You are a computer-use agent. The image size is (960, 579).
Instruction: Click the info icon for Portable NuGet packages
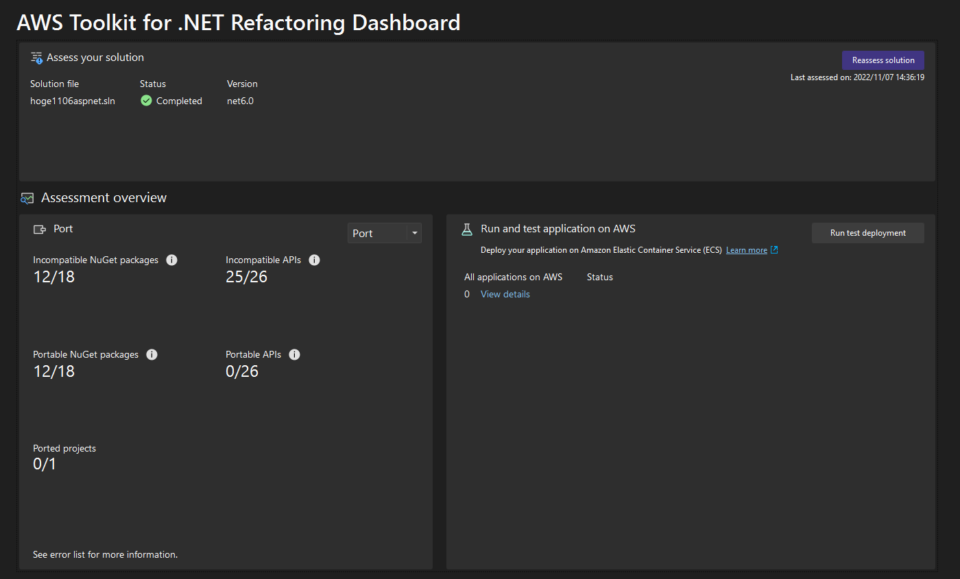click(151, 354)
